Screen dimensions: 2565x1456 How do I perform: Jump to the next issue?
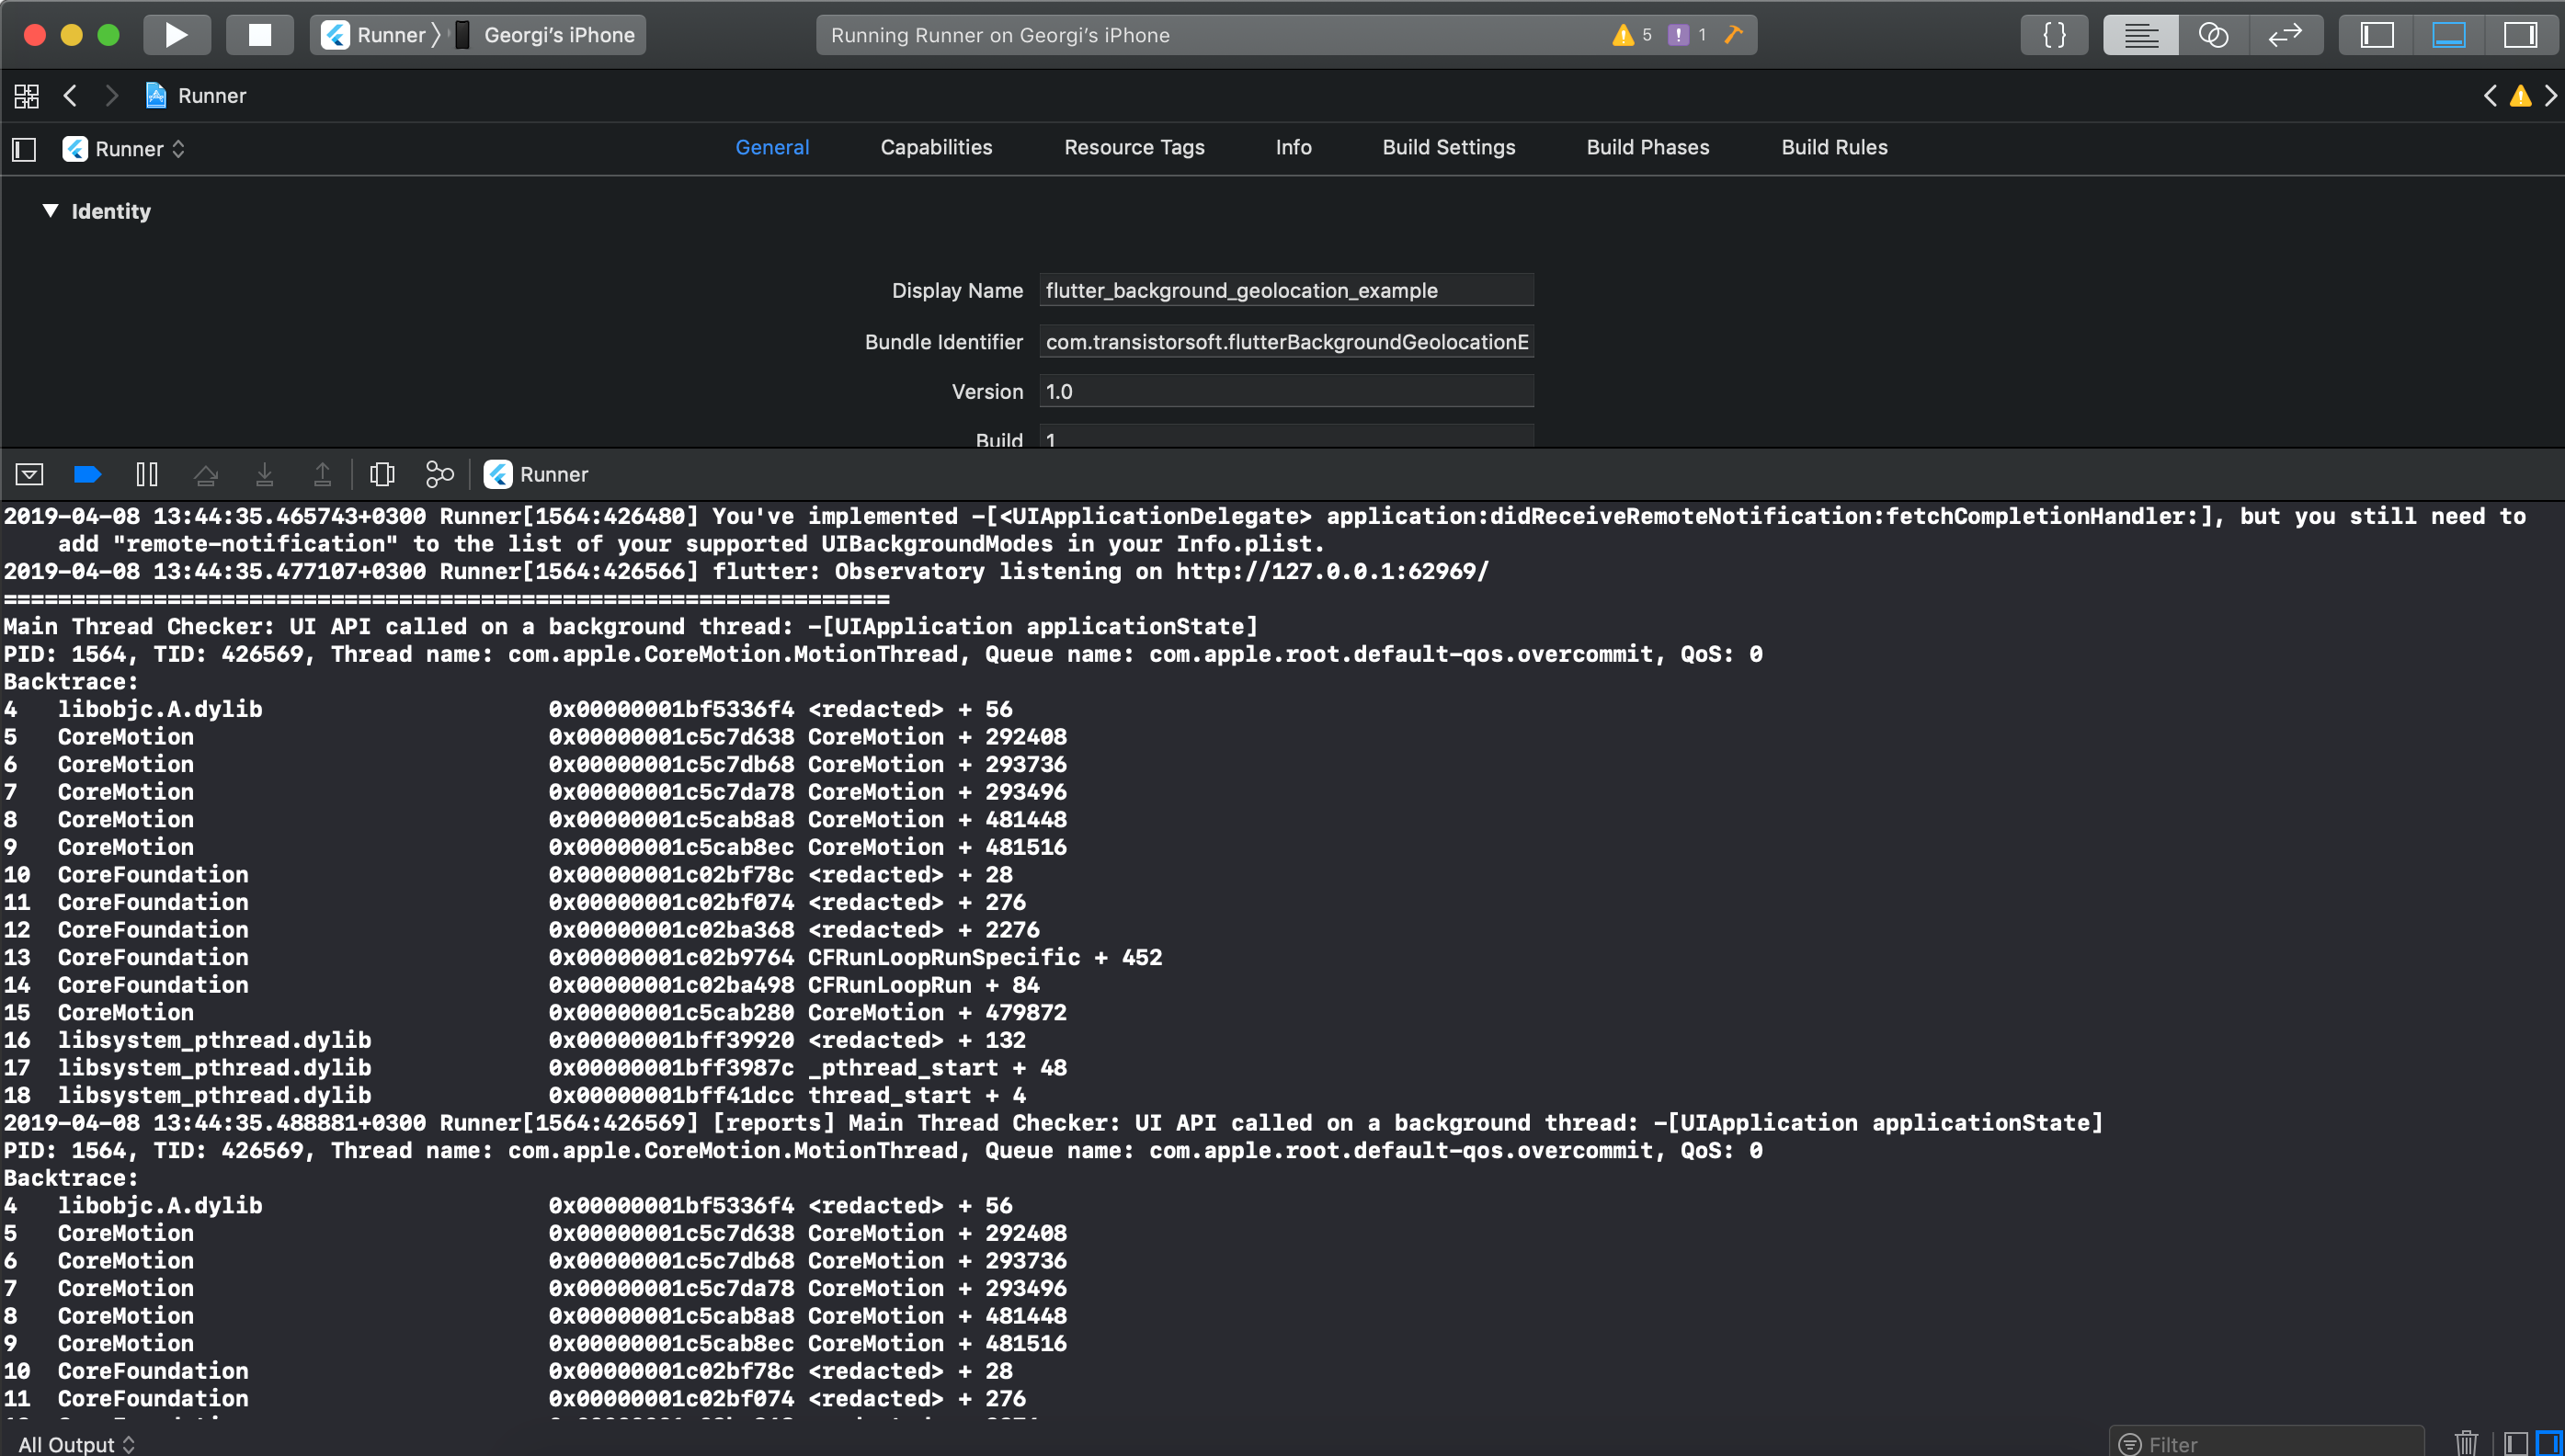[x=2551, y=96]
